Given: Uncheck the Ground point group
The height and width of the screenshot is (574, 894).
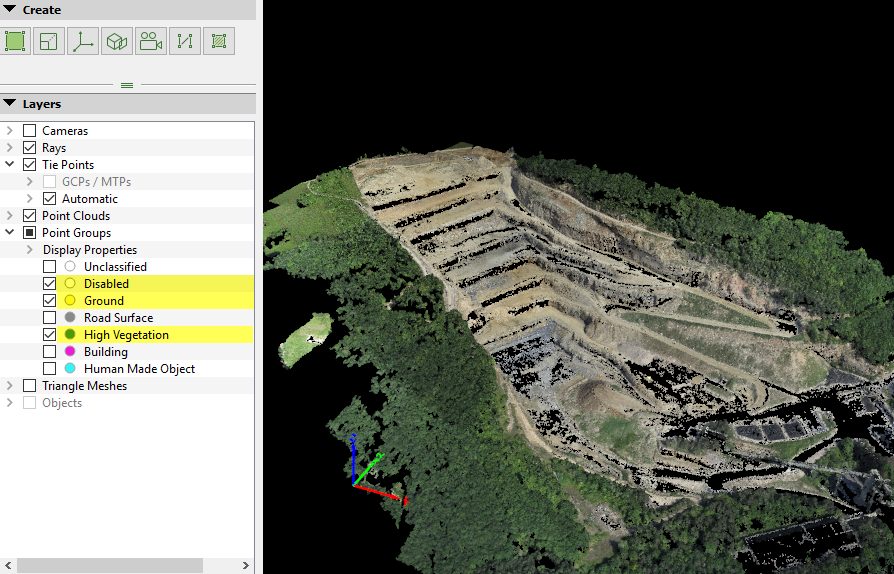Looking at the screenshot, I should click(49, 301).
